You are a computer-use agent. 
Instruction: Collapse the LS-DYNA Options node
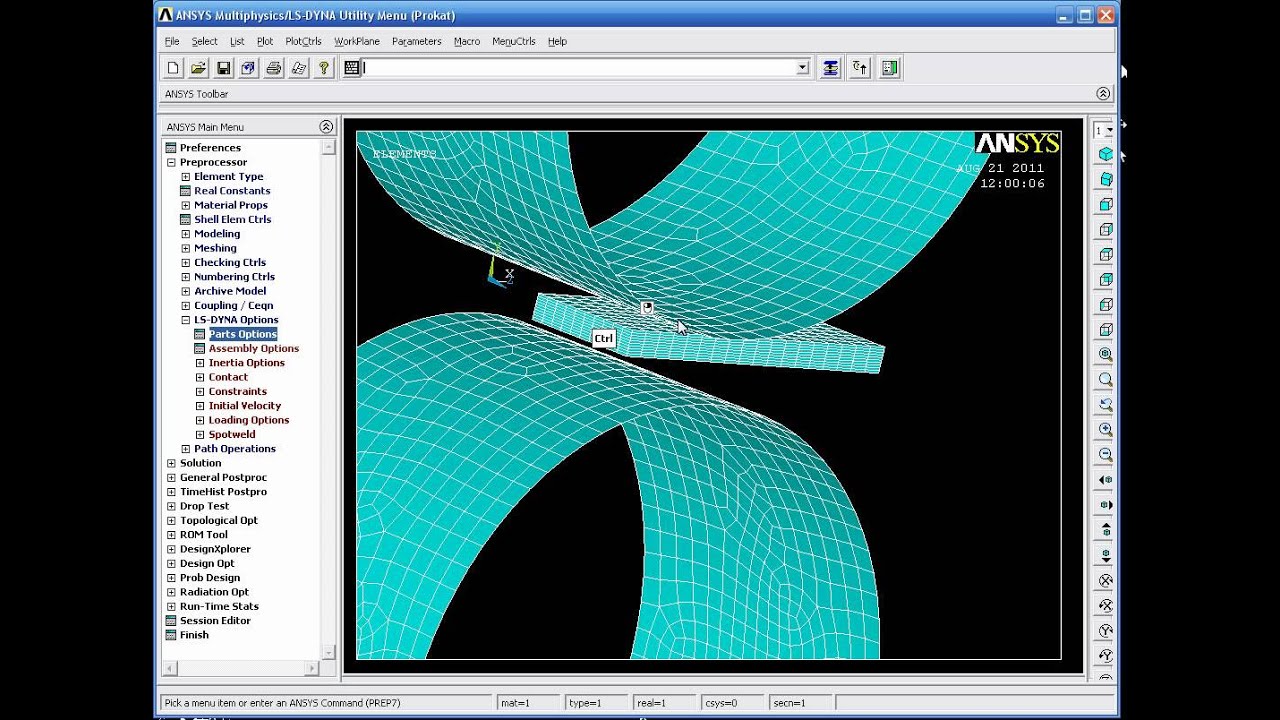pos(186,320)
